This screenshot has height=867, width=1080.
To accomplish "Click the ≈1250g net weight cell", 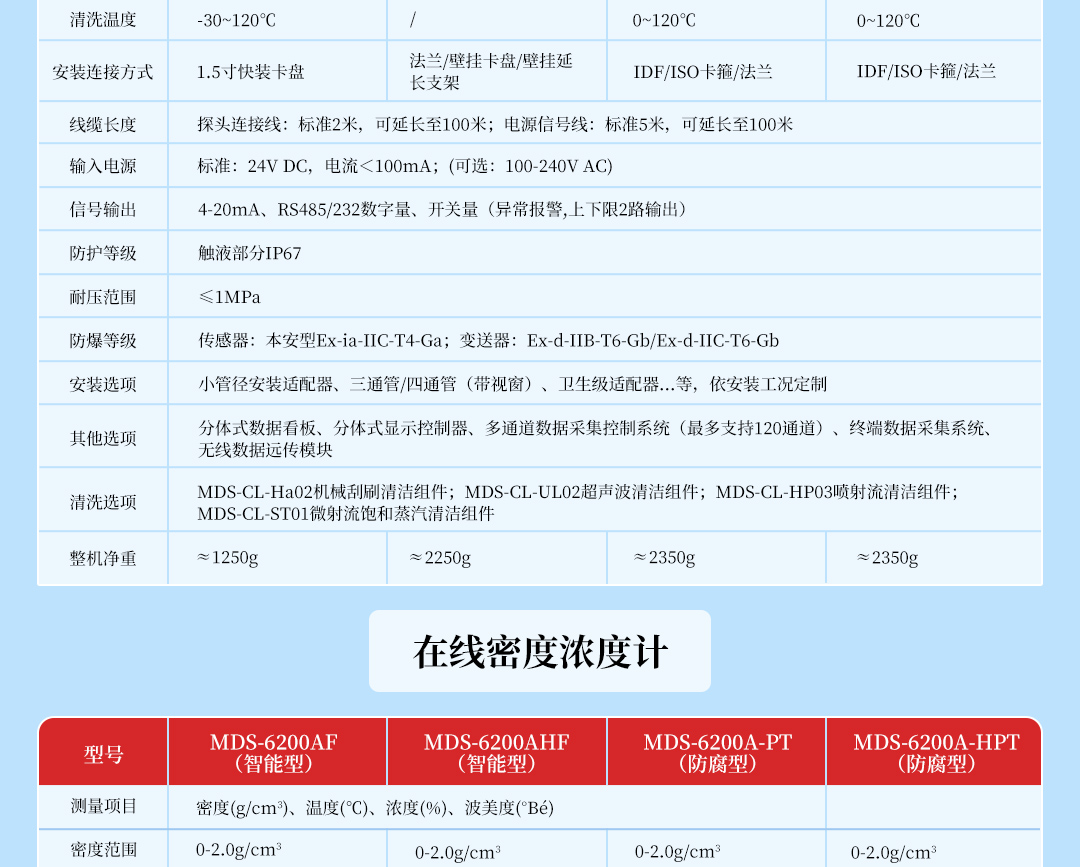I will point(228,558).
